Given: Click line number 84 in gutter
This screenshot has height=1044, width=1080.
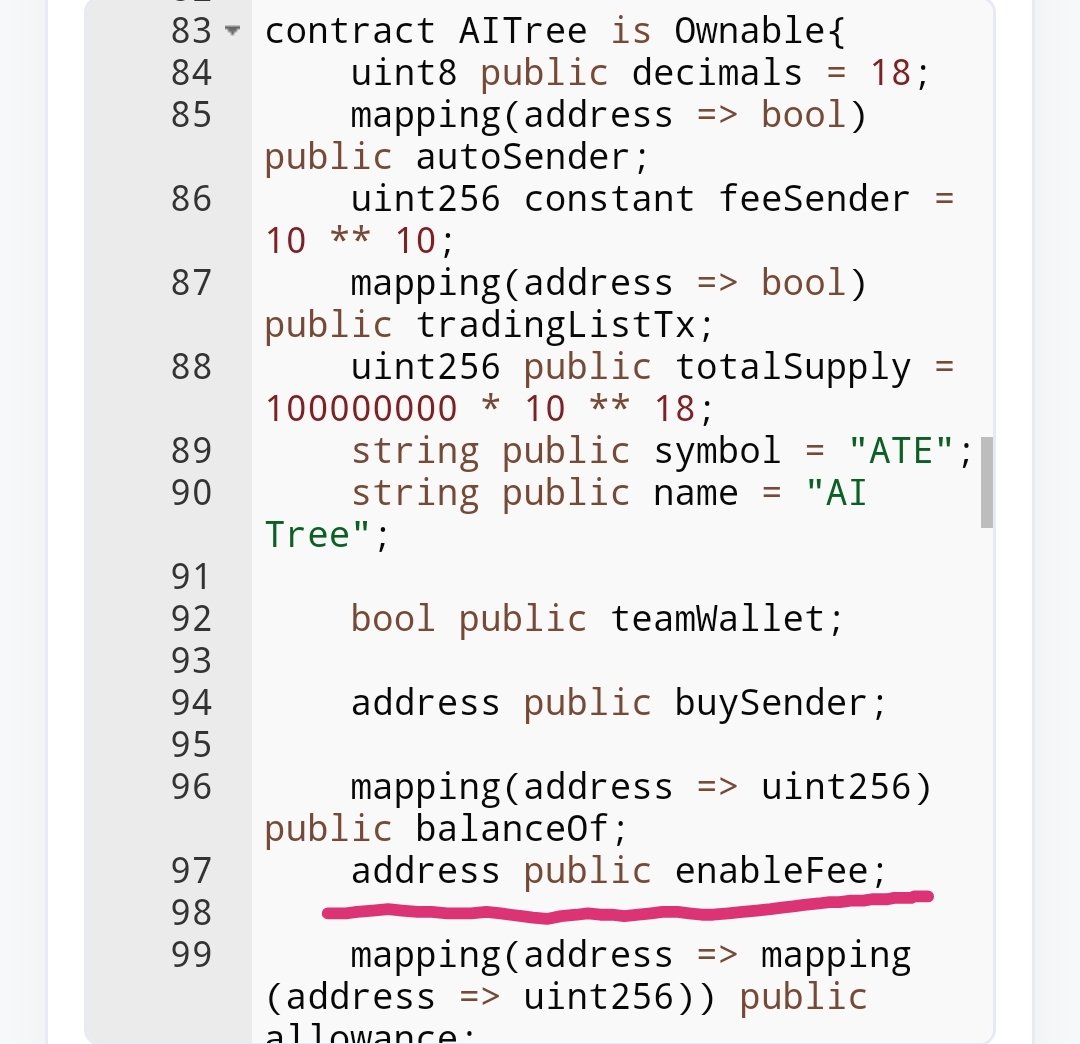Looking at the screenshot, I should click(x=191, y=73).
